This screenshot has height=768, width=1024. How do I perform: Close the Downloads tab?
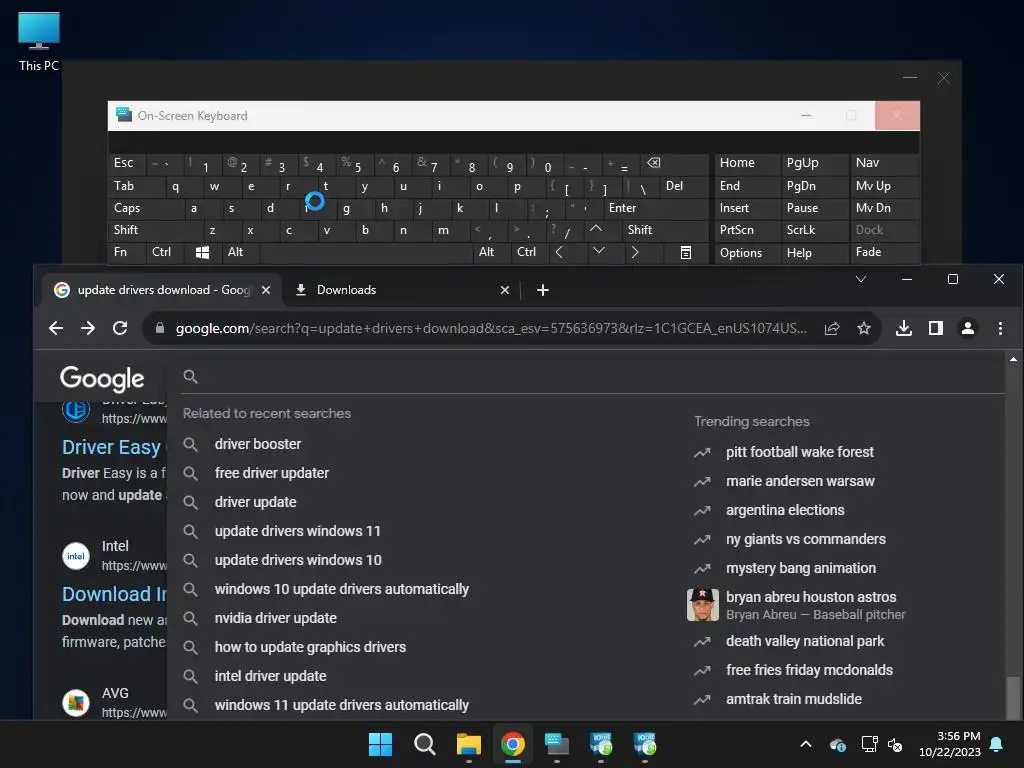click(505, 290)
